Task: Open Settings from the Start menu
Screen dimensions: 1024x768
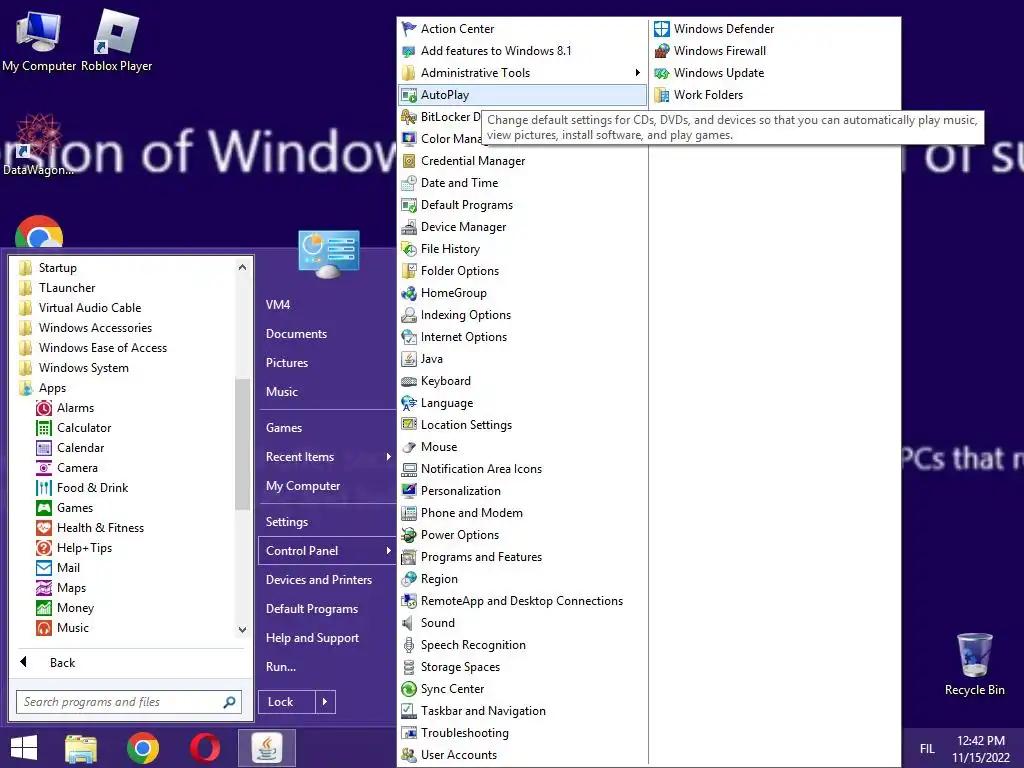Action: tap(287, 522)
